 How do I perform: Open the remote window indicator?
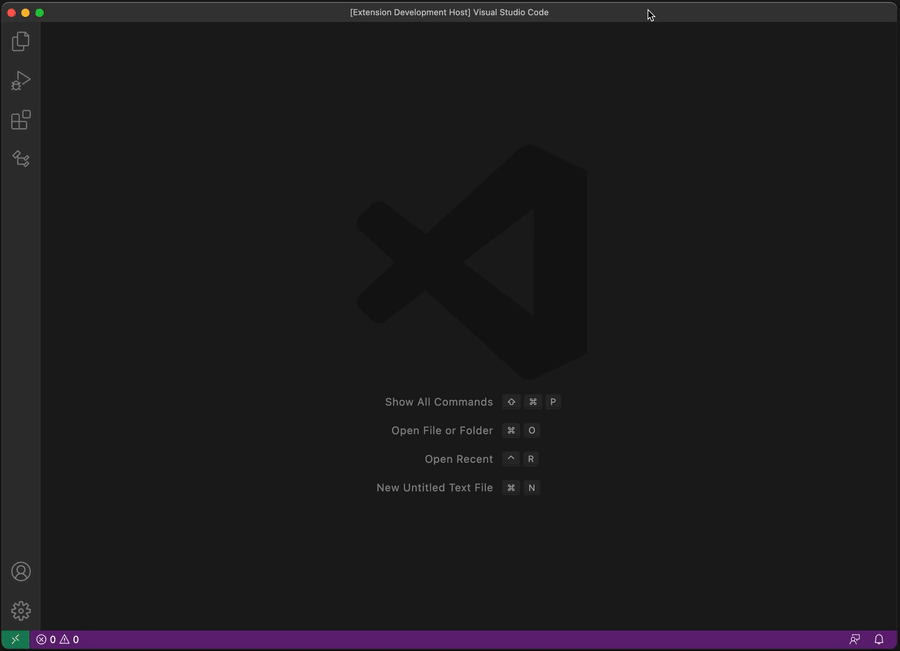click(x=15, y=639)
